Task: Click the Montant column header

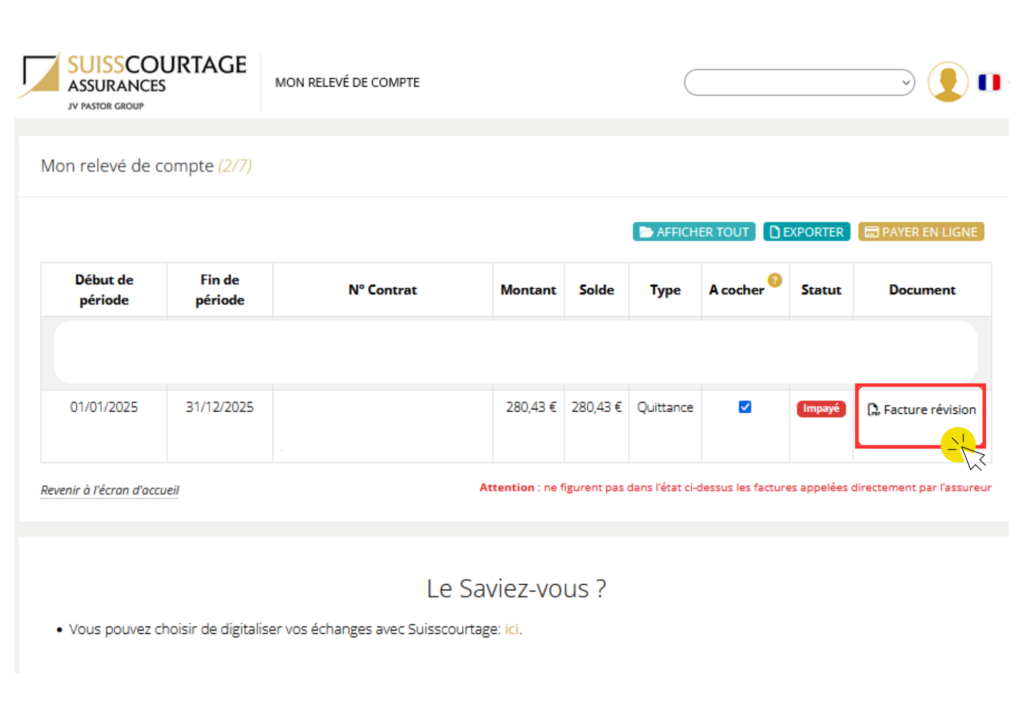Action: [528, 290]
